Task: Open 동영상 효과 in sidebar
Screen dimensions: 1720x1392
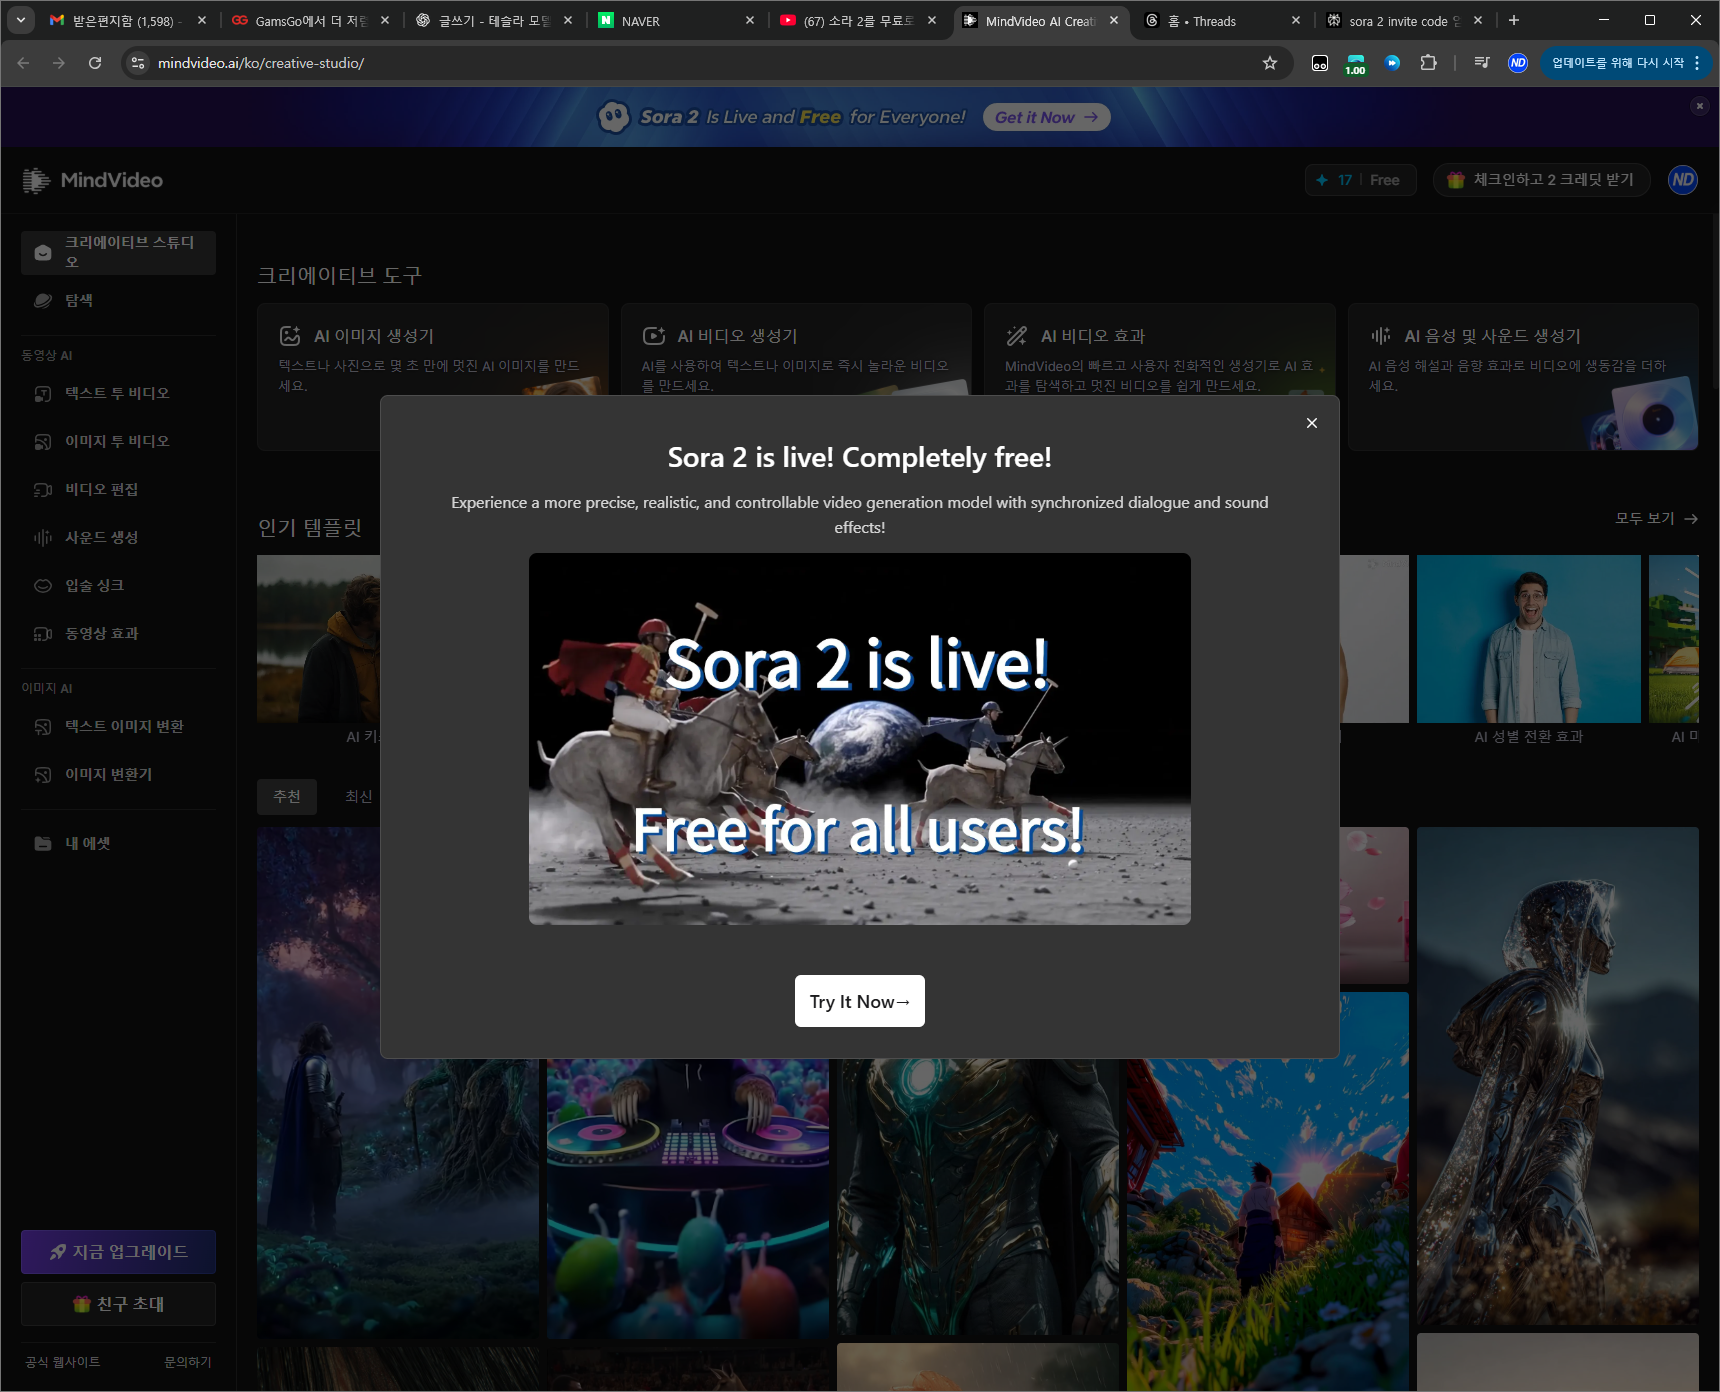Action: tap(118, 633)
